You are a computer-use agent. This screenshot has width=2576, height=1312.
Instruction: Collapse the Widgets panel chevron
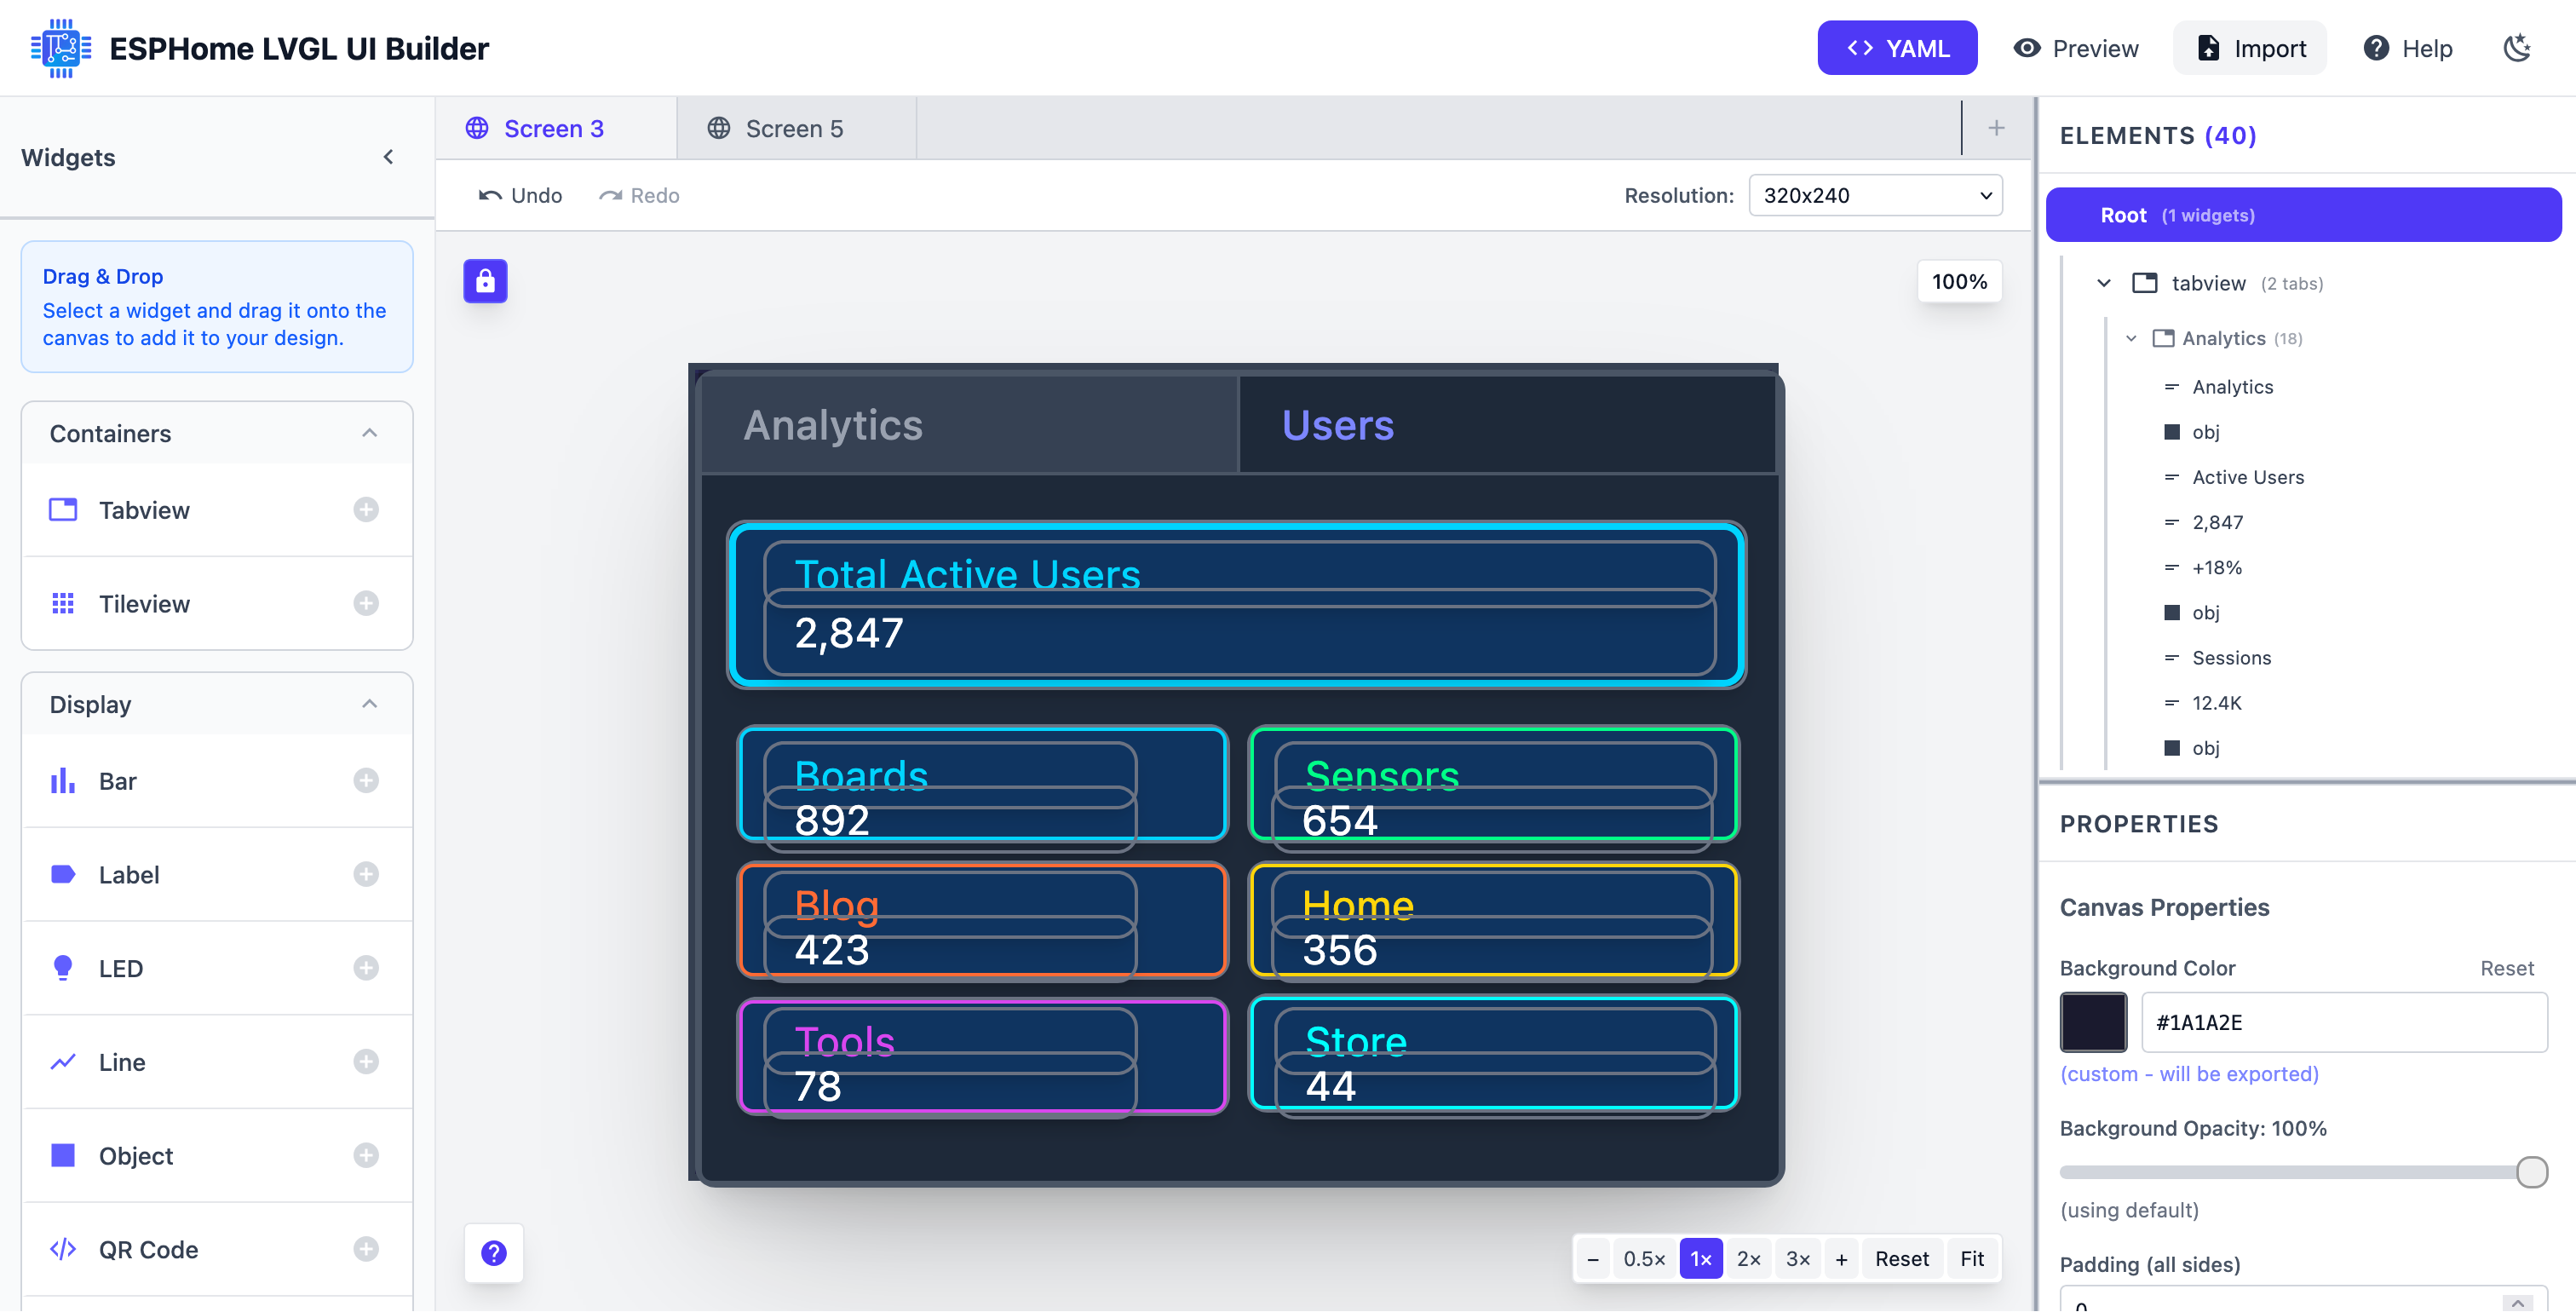pyautogui.click(x=388, y=157)
